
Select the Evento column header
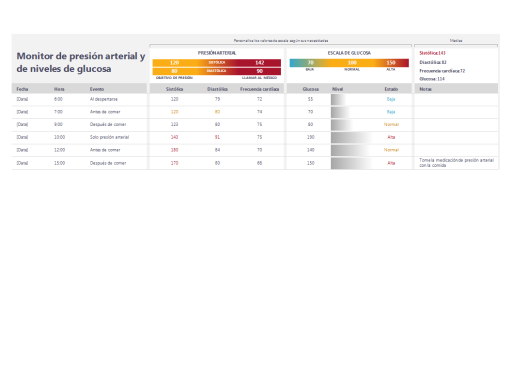pyautogui.click(x=97, y=89)
